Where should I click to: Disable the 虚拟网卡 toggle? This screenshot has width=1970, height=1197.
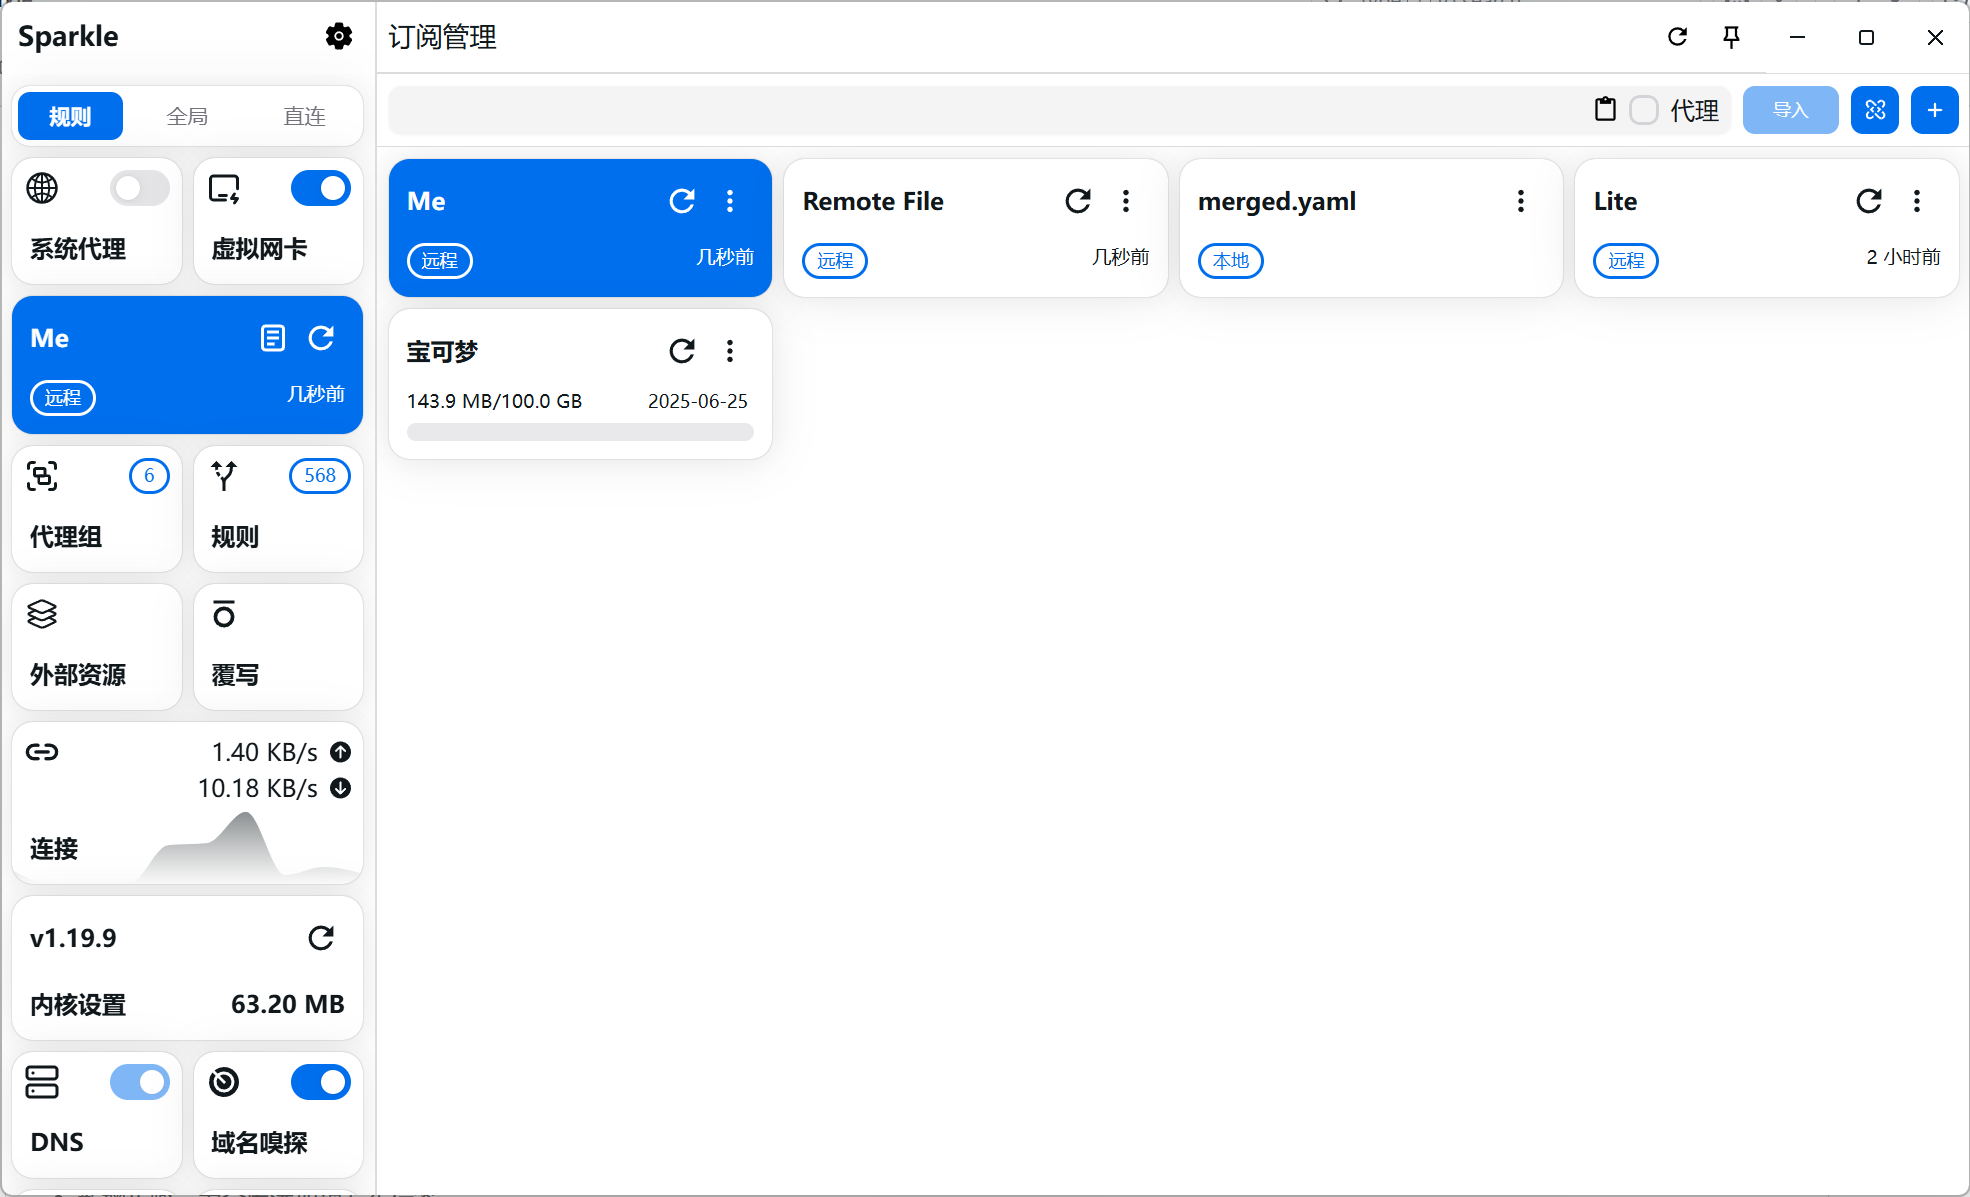click(x=320, y=188)
